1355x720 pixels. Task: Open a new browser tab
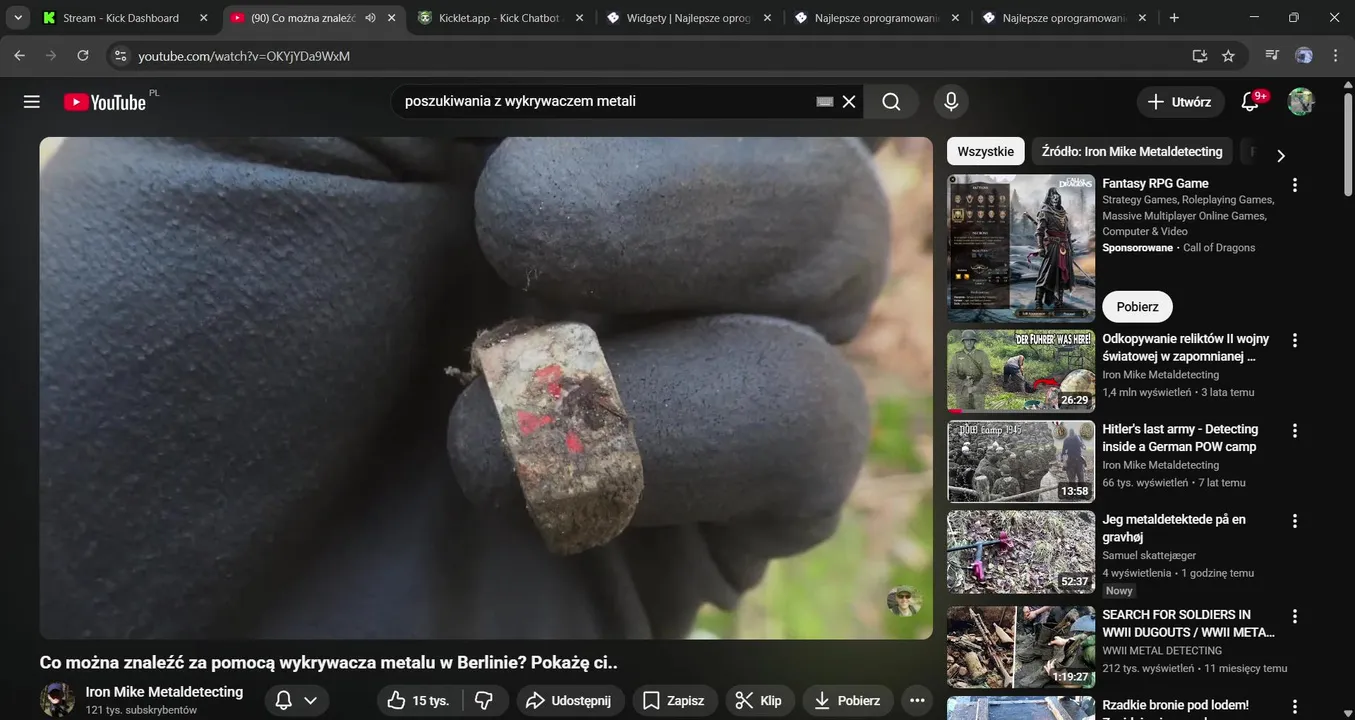1174,18
